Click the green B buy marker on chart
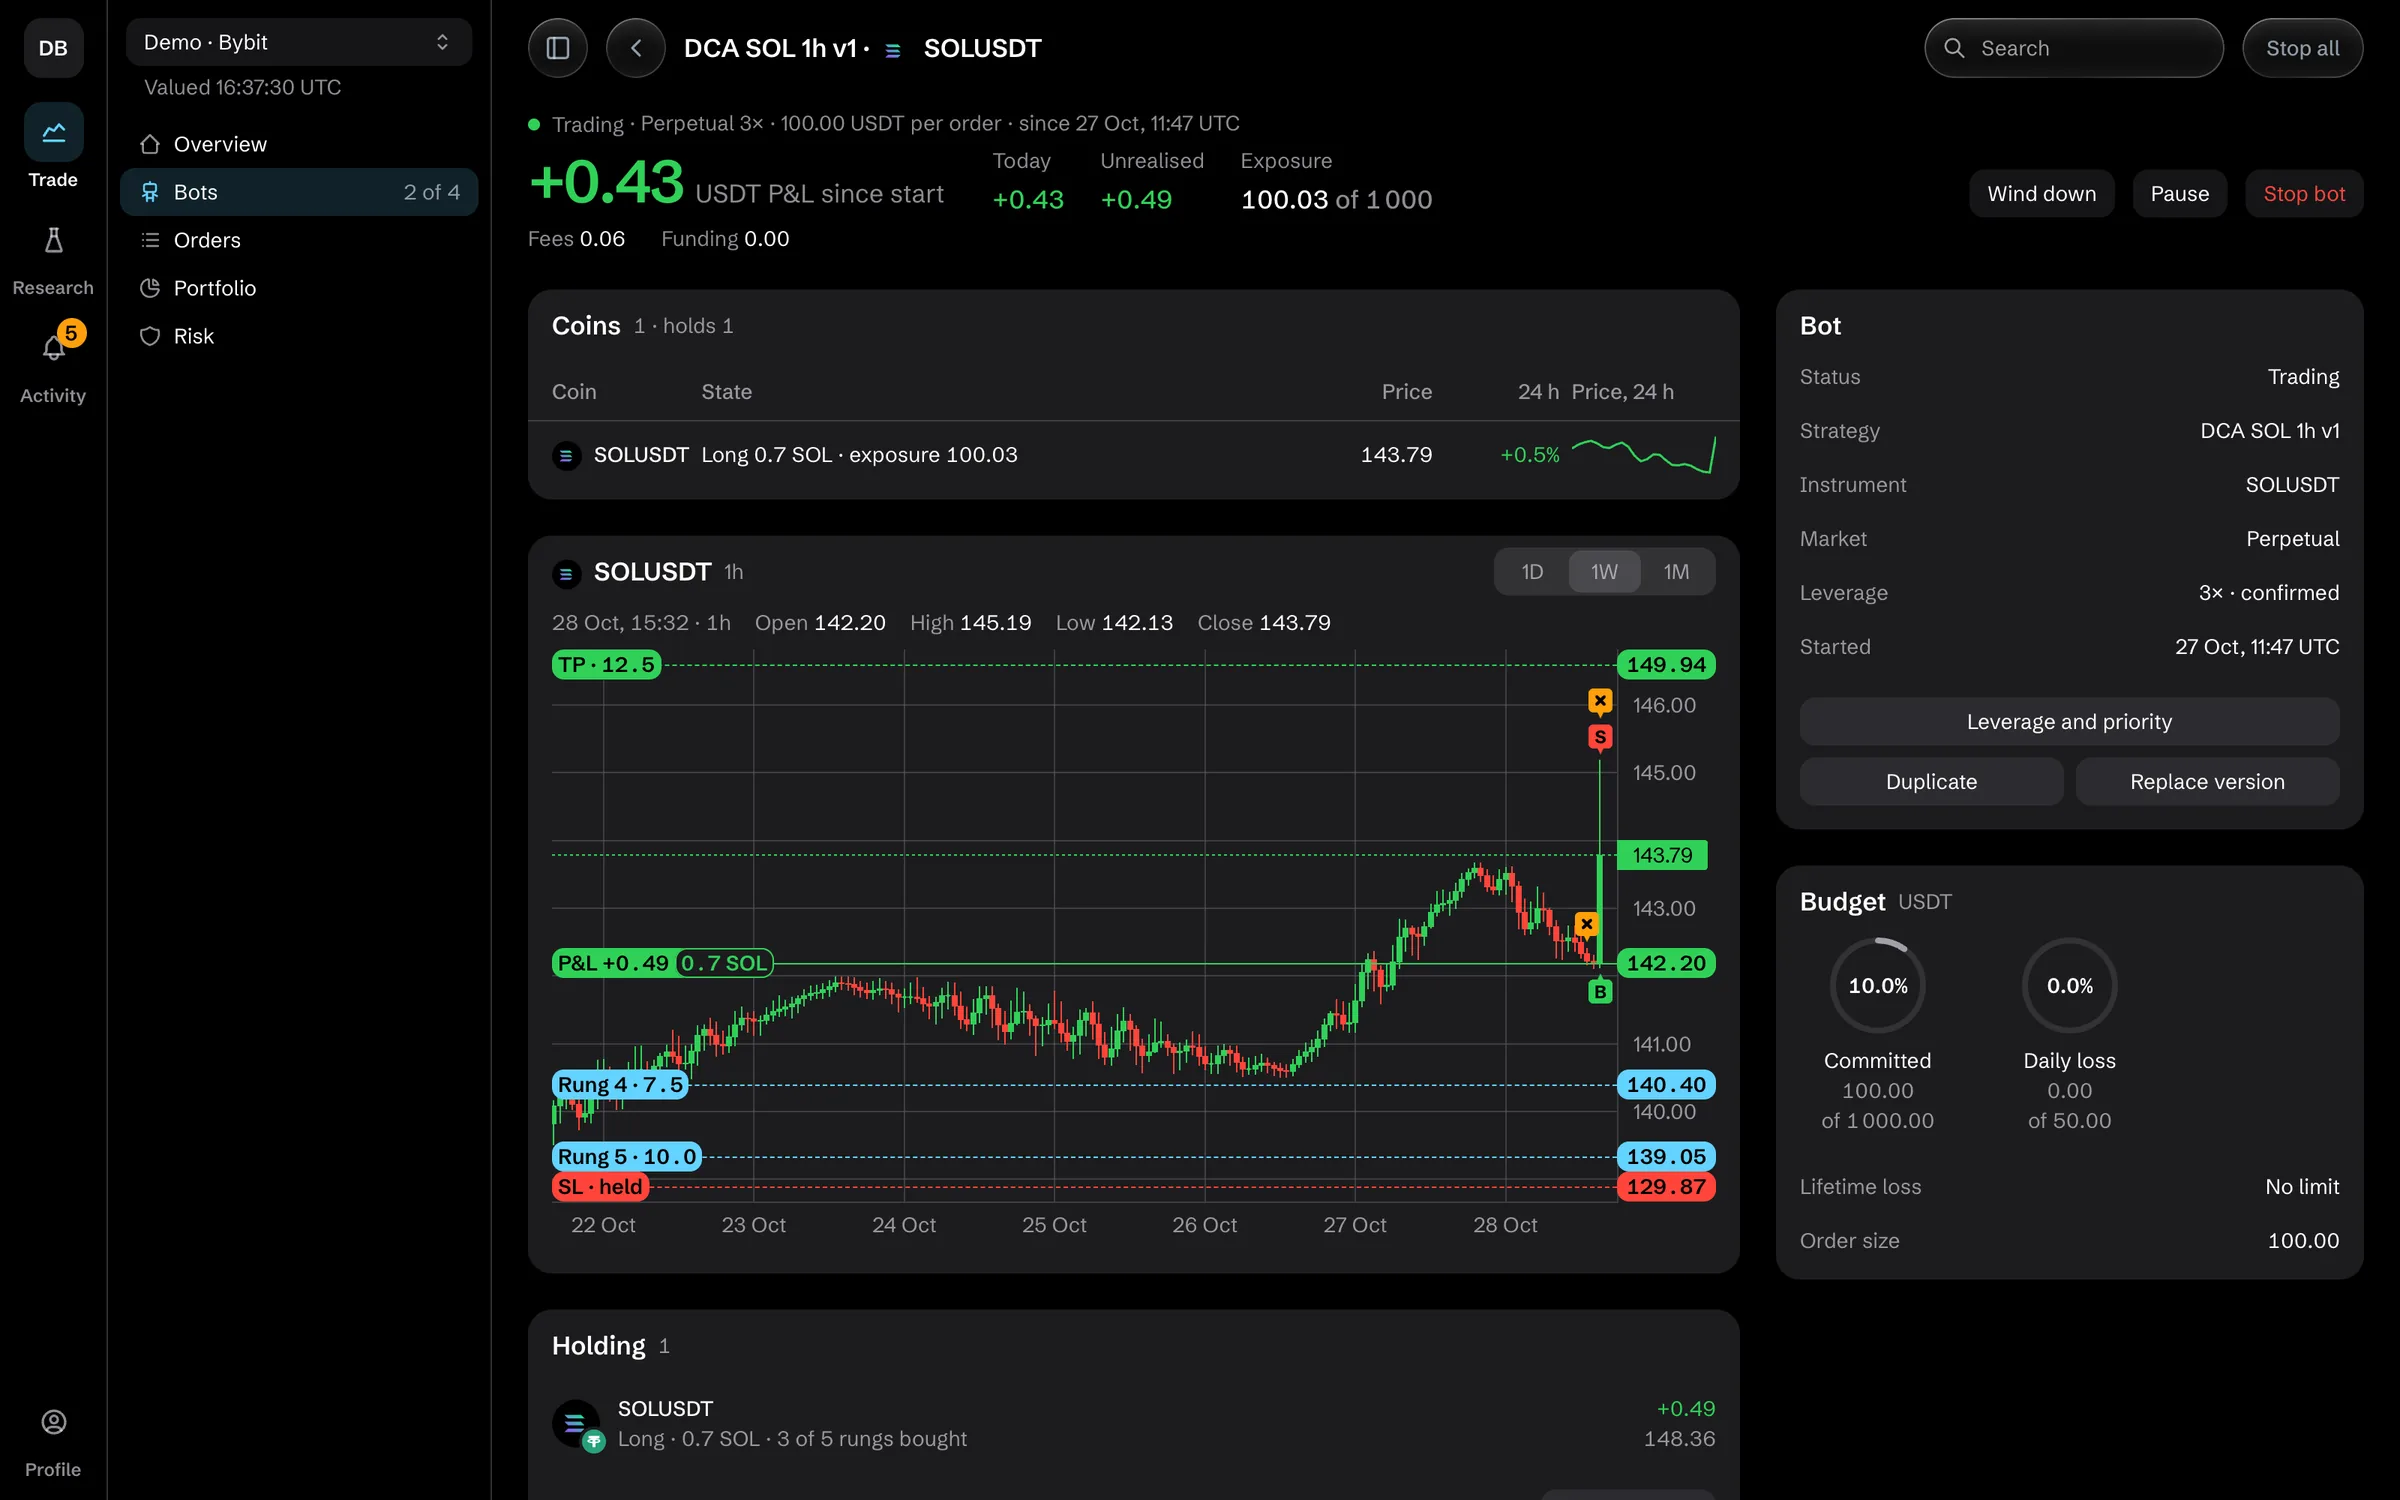Viewport: 2400px width, 1500px height. (x=1600, y=991)
